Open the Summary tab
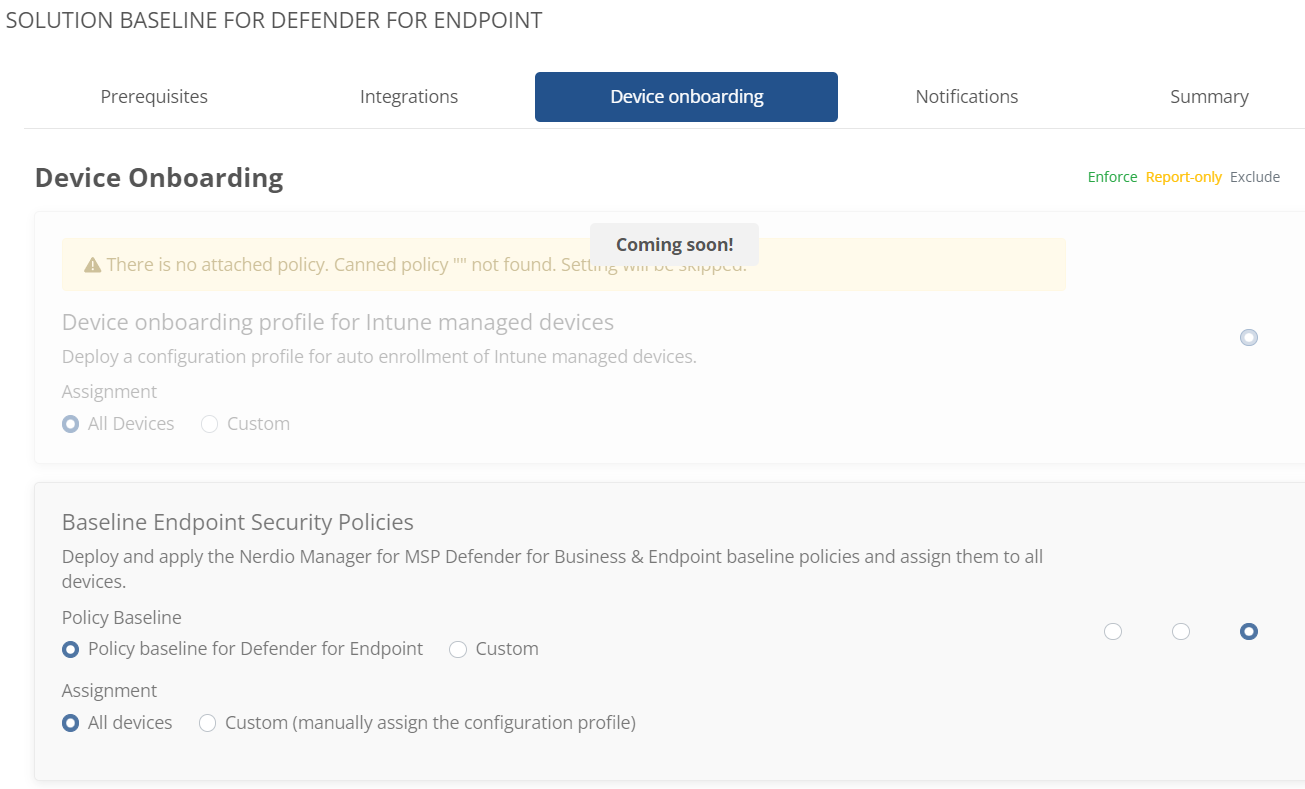 click(1209, 97)
